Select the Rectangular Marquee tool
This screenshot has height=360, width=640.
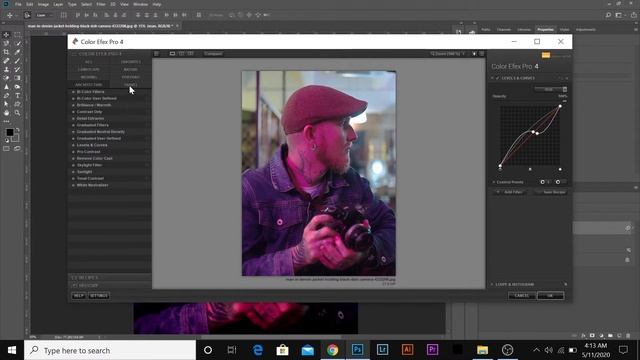(x=17, y=35)
